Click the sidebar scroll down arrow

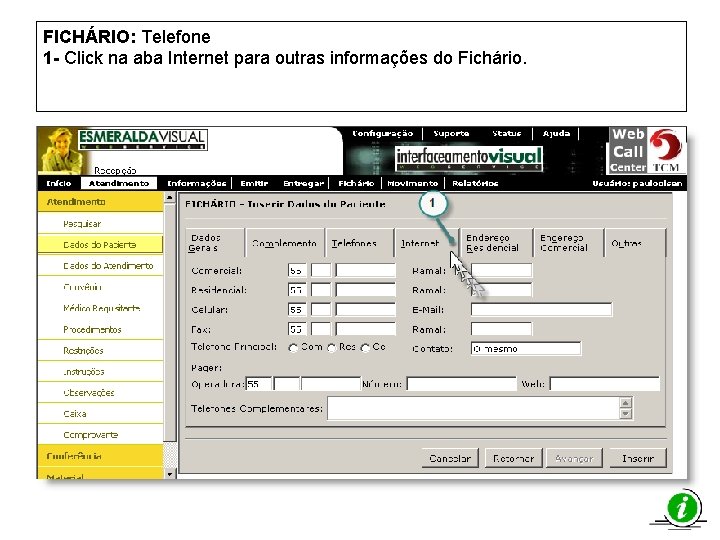point(169,474)
